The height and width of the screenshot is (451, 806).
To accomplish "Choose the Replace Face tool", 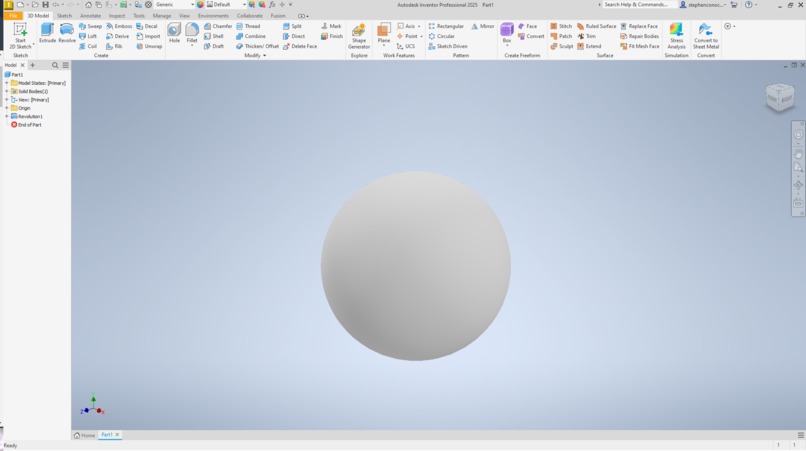I will click(x=639, y=26).
